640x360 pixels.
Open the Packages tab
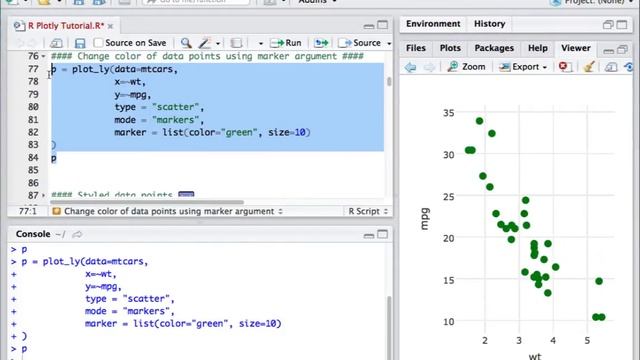pyautogui.click(x=494, y=48)
